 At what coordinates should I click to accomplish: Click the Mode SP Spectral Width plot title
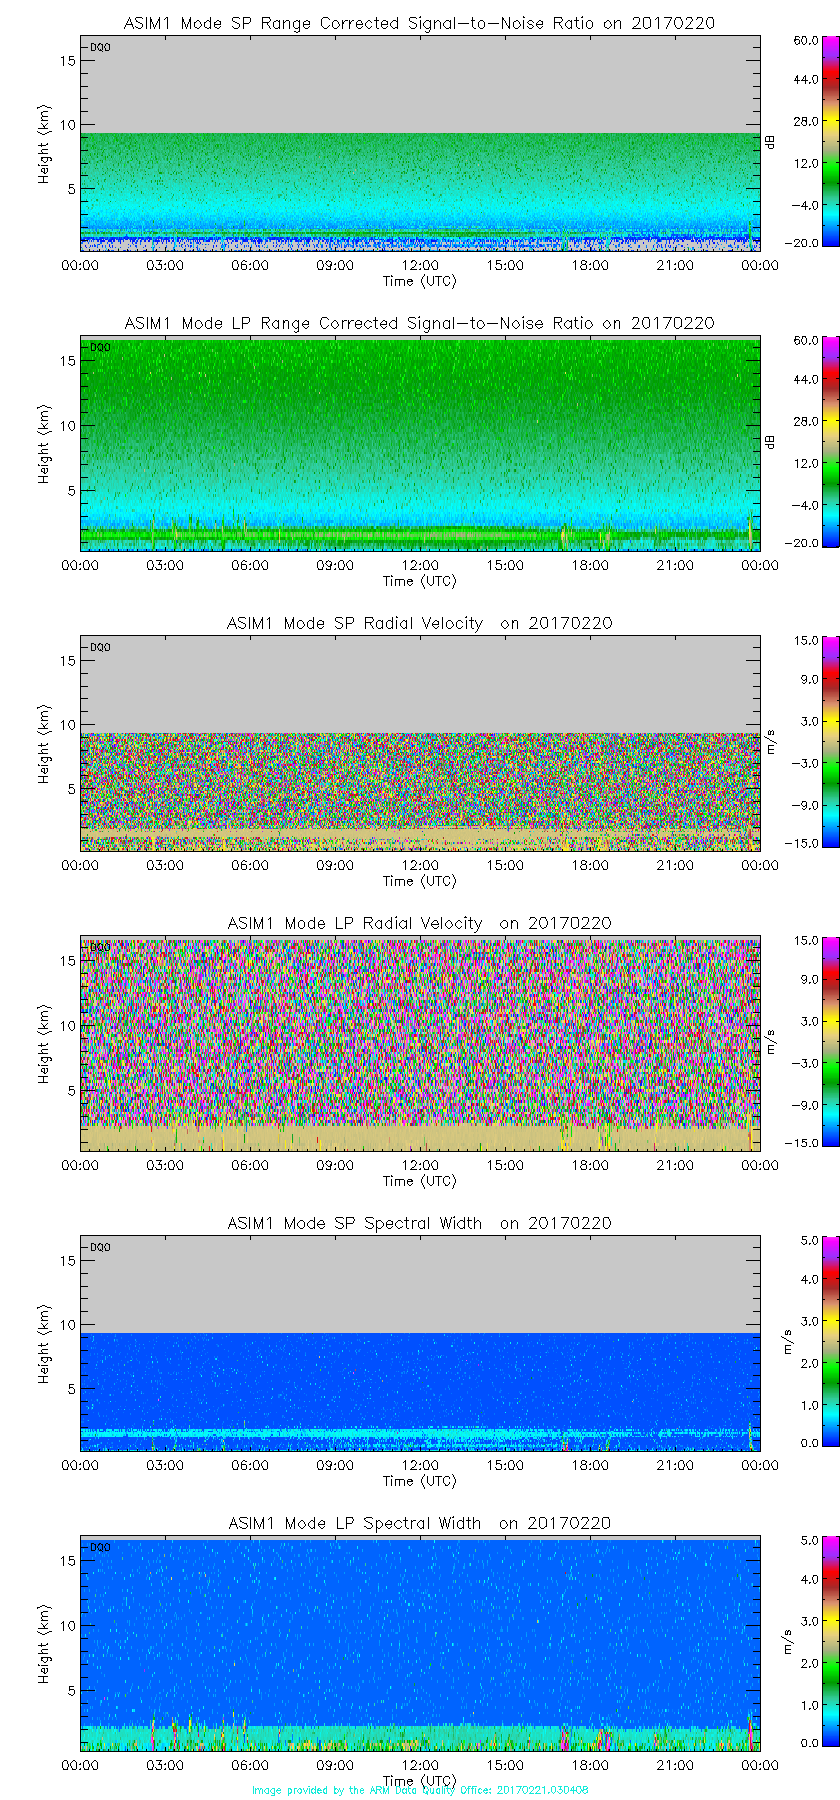tap(419, 1223)
